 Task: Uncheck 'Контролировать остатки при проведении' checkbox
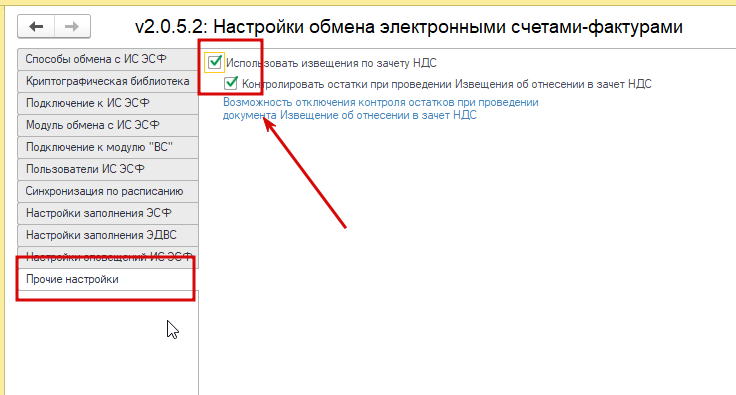click(x=230, y=84)
